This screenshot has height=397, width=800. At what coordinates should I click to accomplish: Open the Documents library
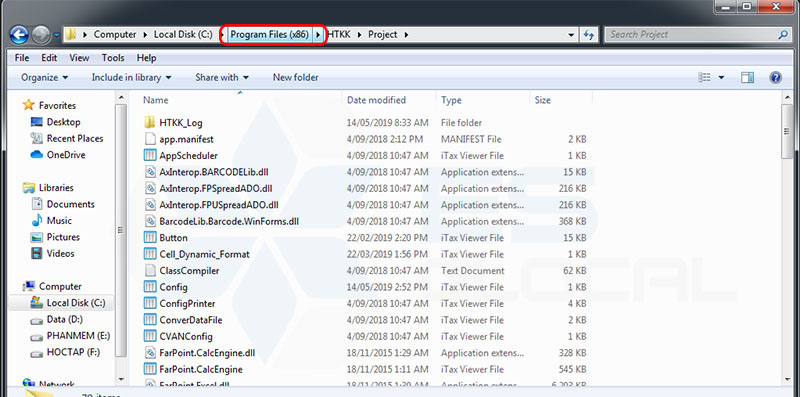(70, 204)
